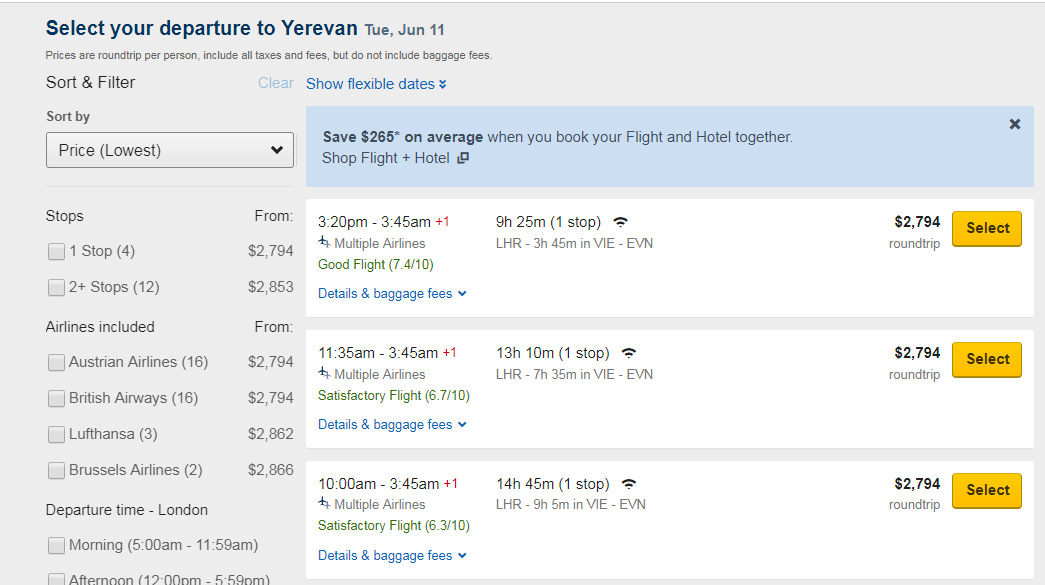Image resolution: width=1045 pixels, height=585 pixels.
Task: Clear all sort and filter options
Action: click(x=276, y=83)
